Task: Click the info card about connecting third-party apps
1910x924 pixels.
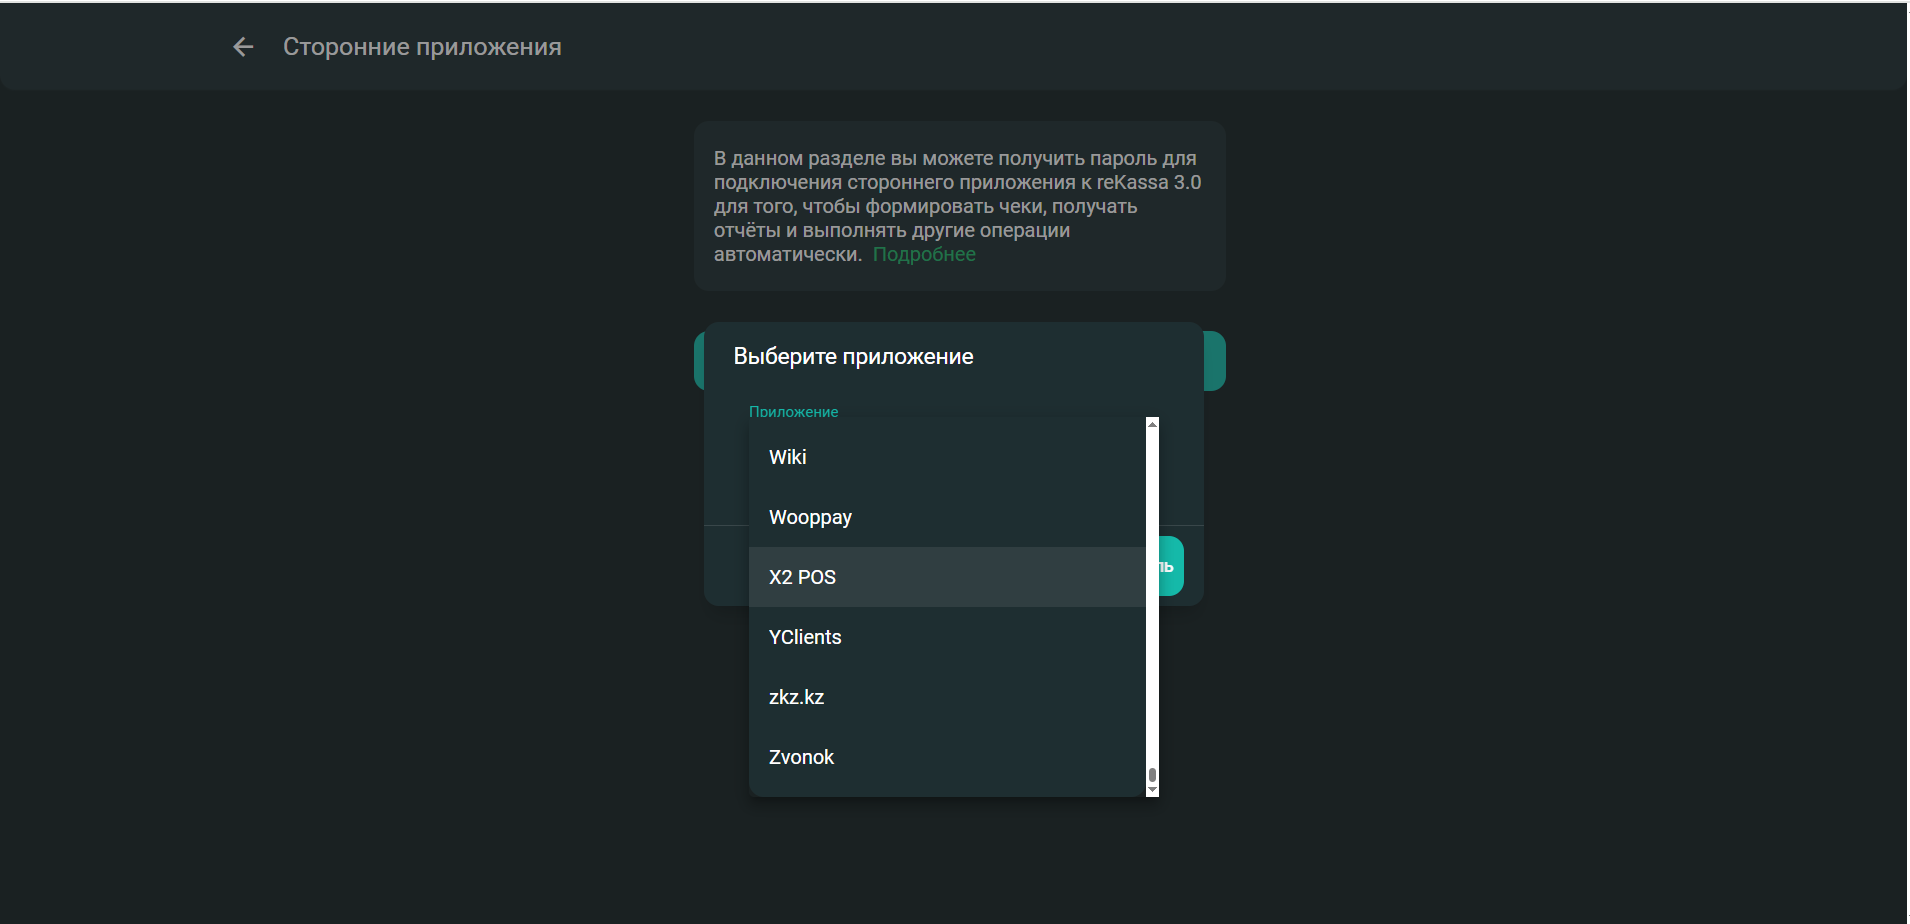Action: click(959, 206)
